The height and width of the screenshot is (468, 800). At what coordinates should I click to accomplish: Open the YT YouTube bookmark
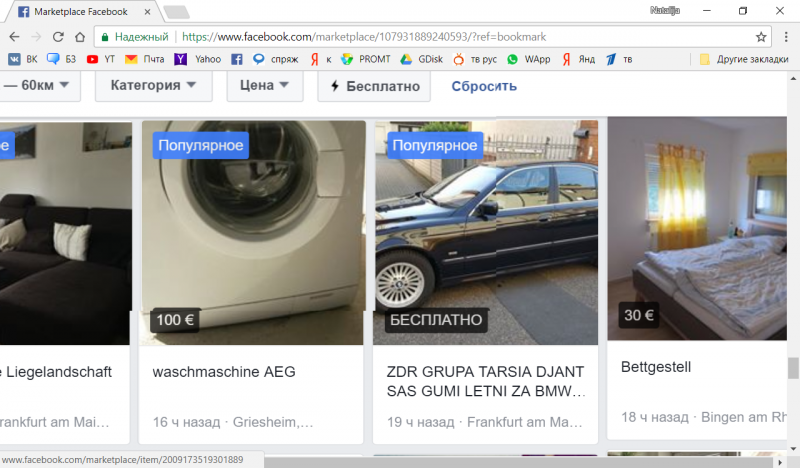(101, 59)
